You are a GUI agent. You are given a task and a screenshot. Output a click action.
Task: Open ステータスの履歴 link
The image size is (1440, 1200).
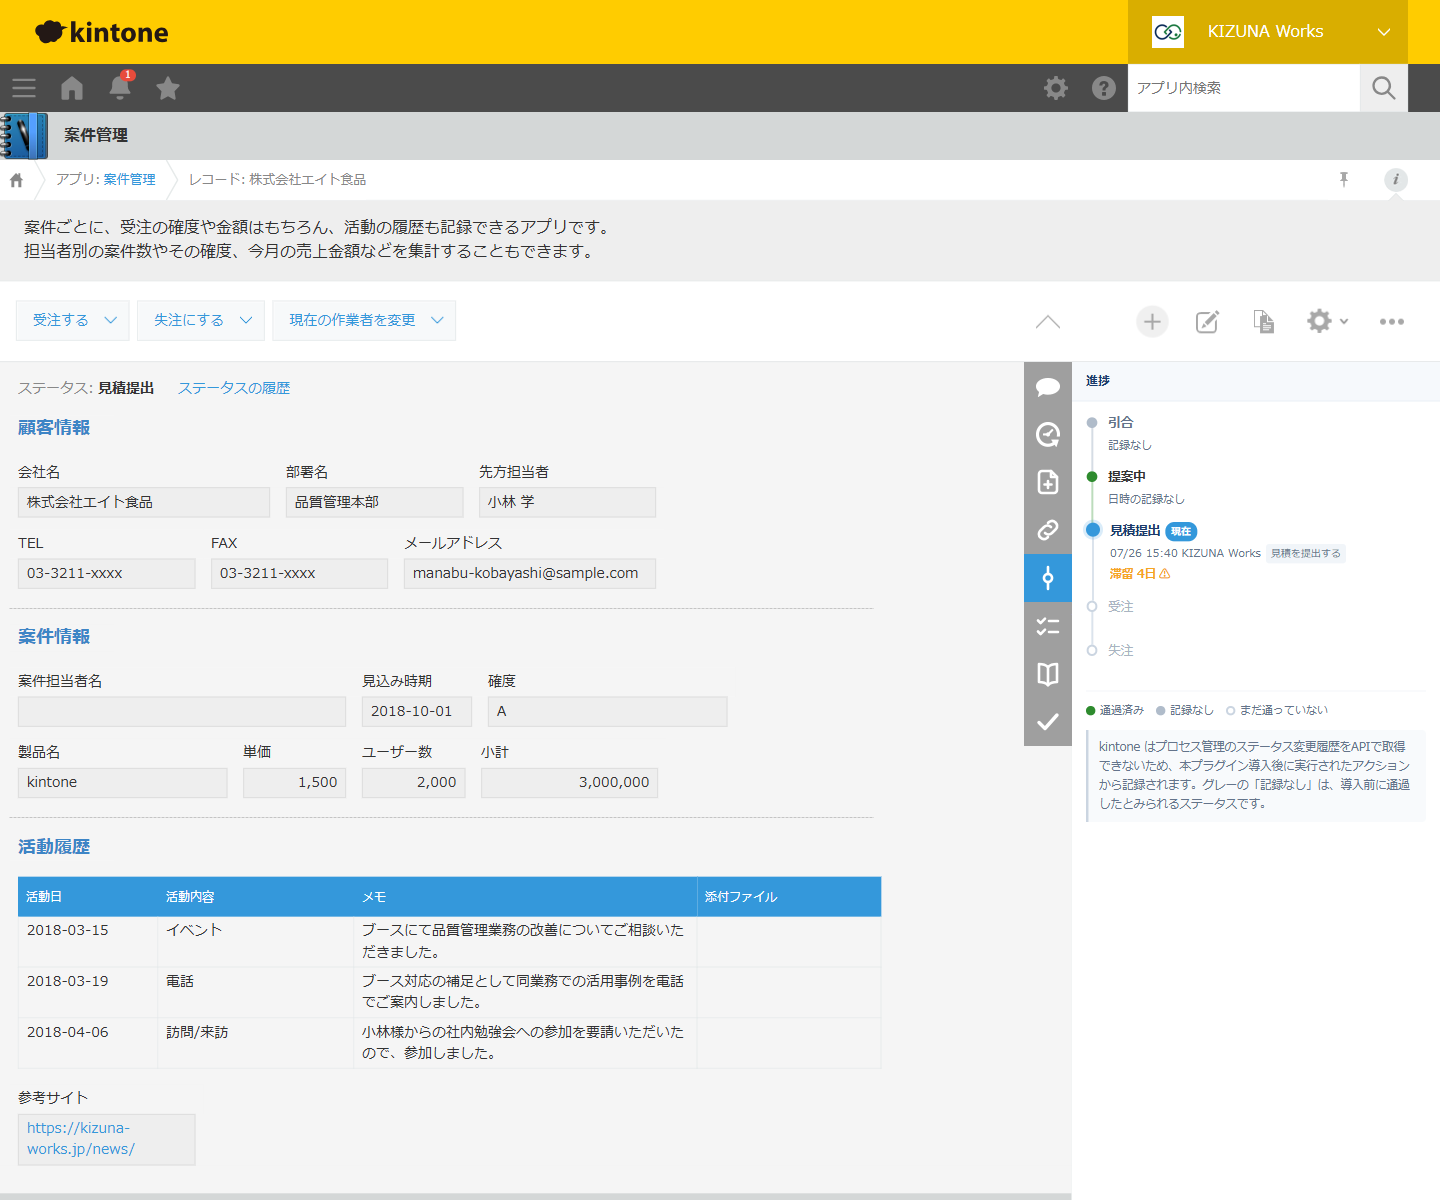[x=234, y=388]
